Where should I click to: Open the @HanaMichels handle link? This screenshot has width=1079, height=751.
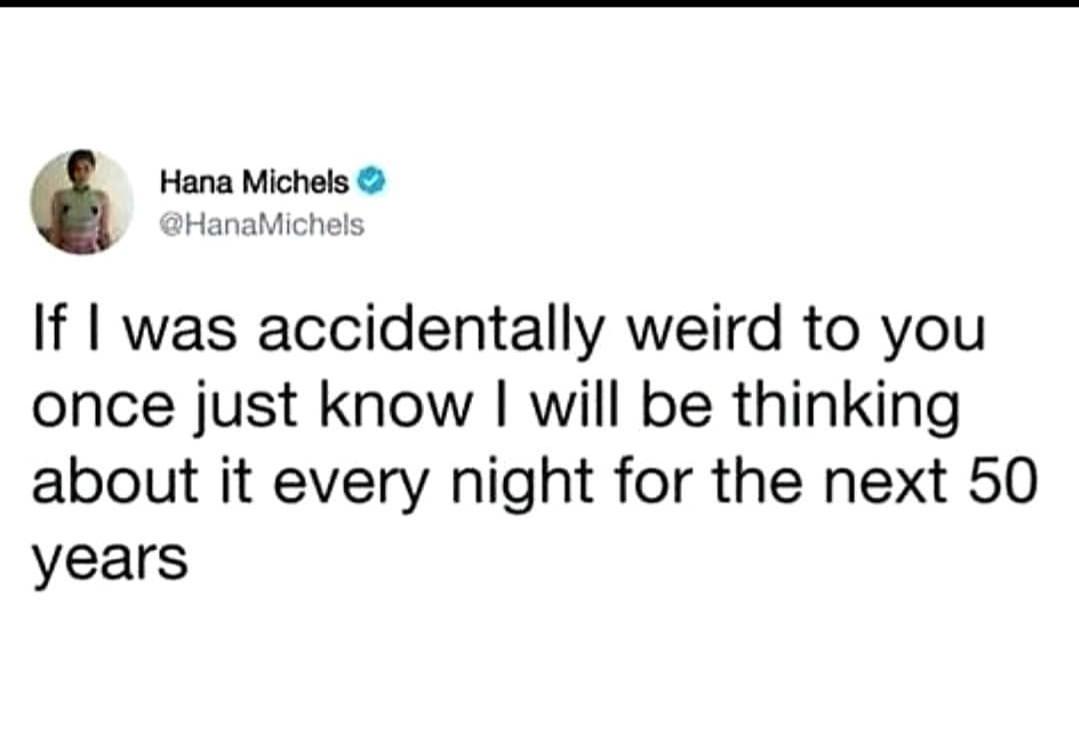[x=262, y=225]
